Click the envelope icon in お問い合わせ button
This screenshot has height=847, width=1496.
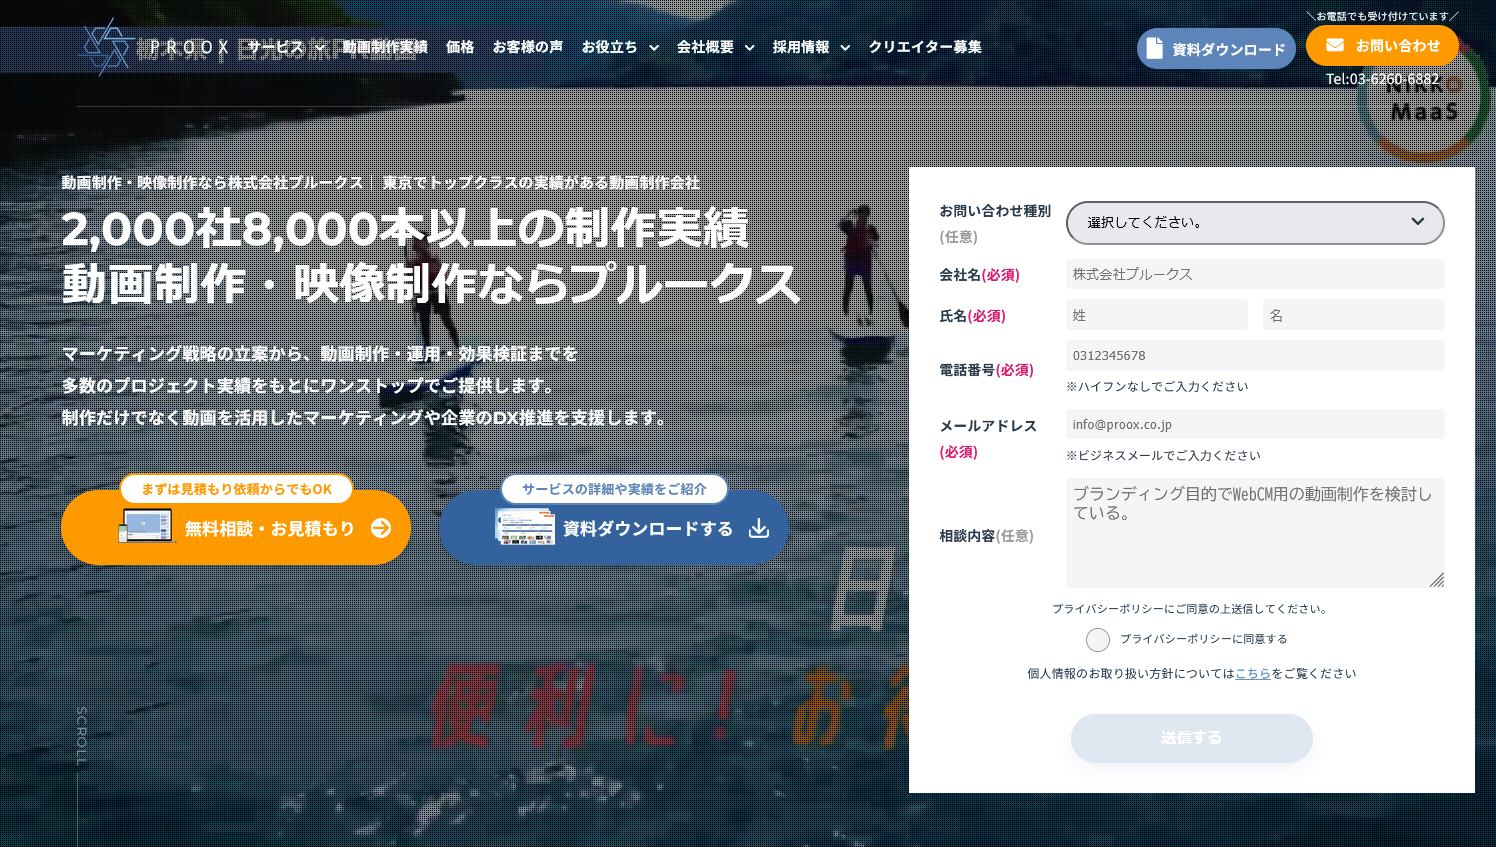tap(1335, 45)
